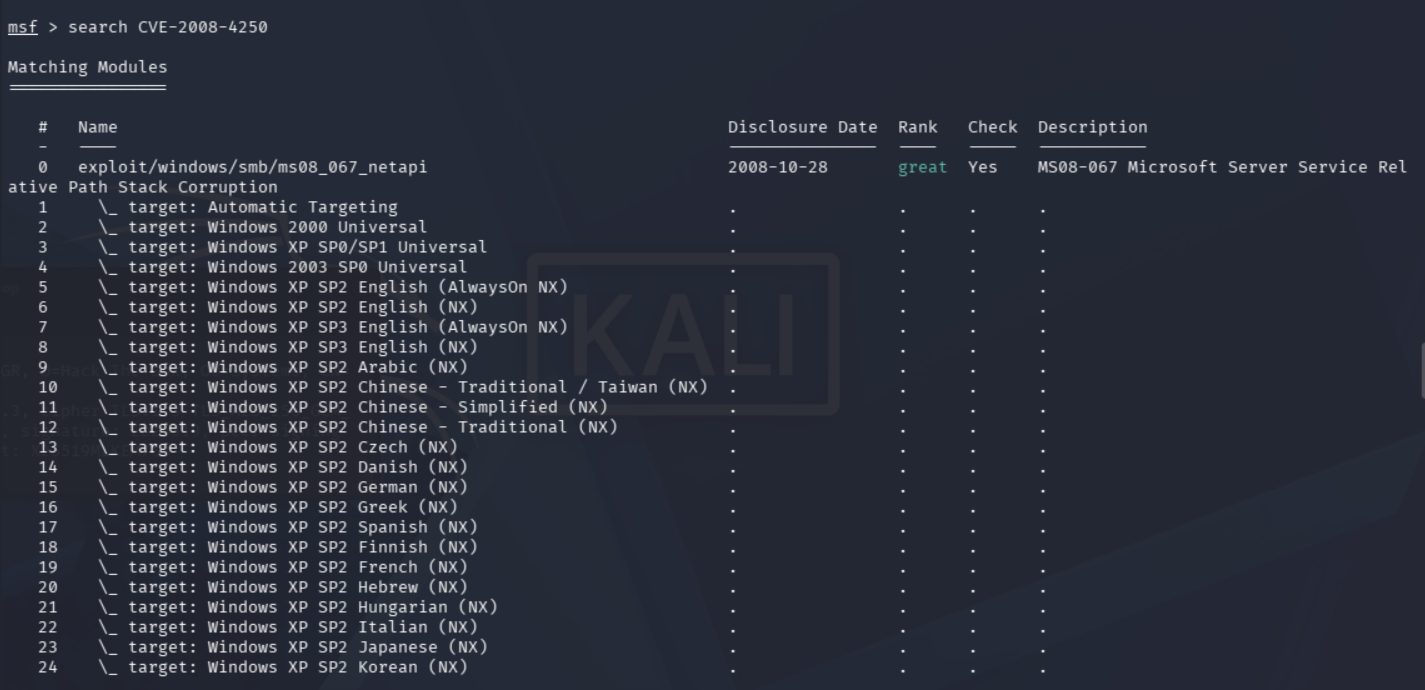This screenshot has height=690, width=1425.
Task: Click the 'Check' column header
Action: (993, 127)
